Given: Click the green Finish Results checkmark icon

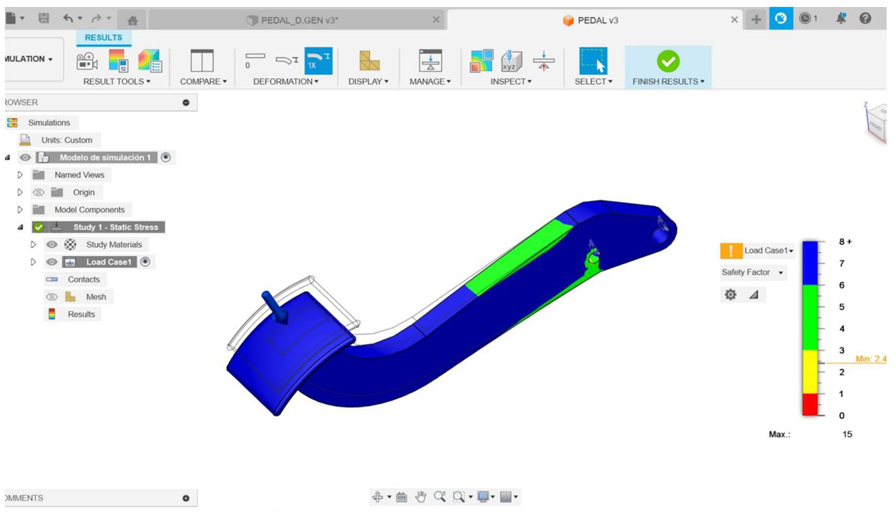Looking at the screenshot, I should coord(667,61).
